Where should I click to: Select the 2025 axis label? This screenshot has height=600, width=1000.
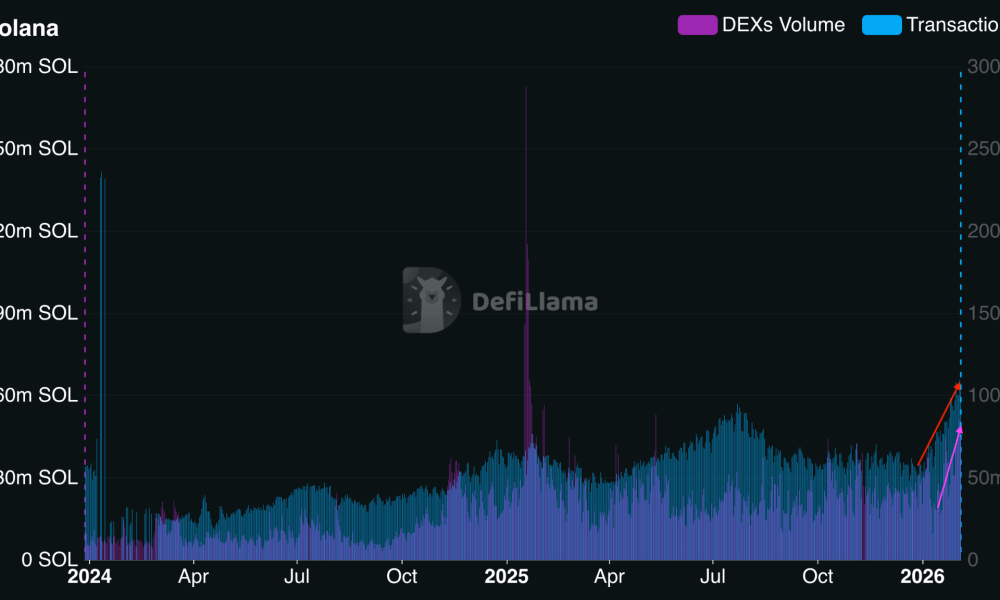(508, 576)
